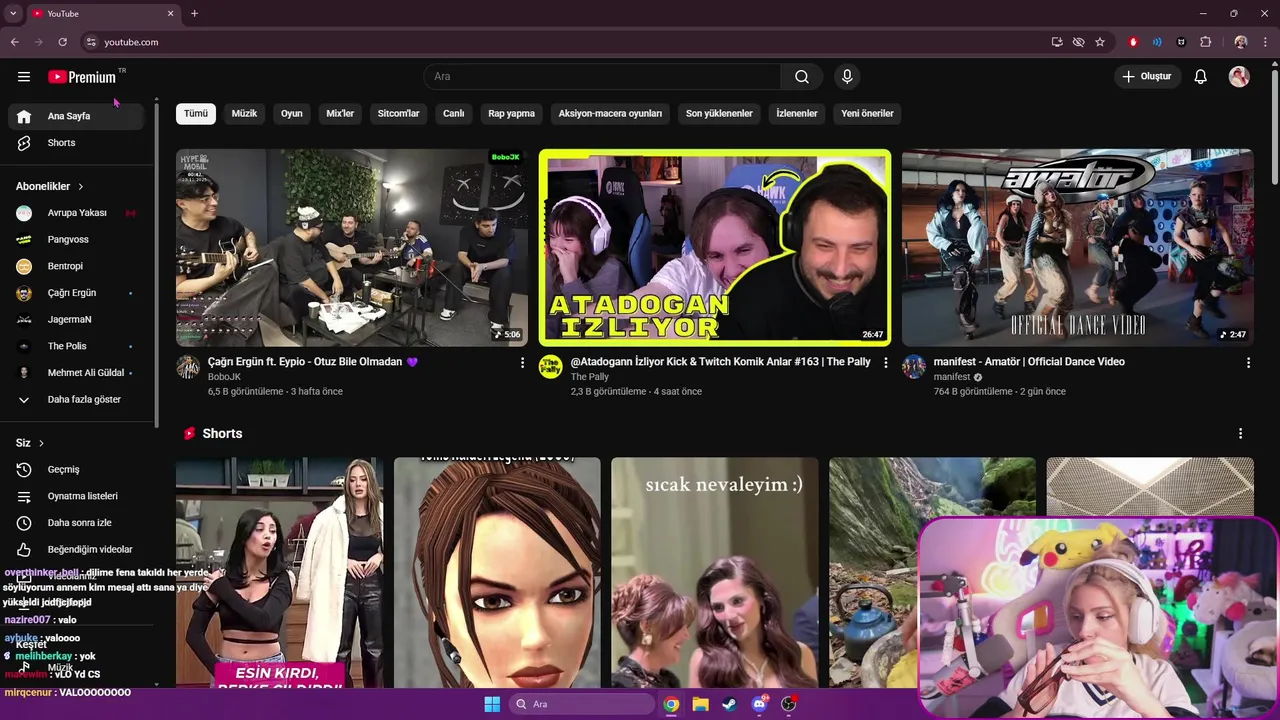
Task: Open options menu for manifest Amatör video
Action: (1248, 363)
